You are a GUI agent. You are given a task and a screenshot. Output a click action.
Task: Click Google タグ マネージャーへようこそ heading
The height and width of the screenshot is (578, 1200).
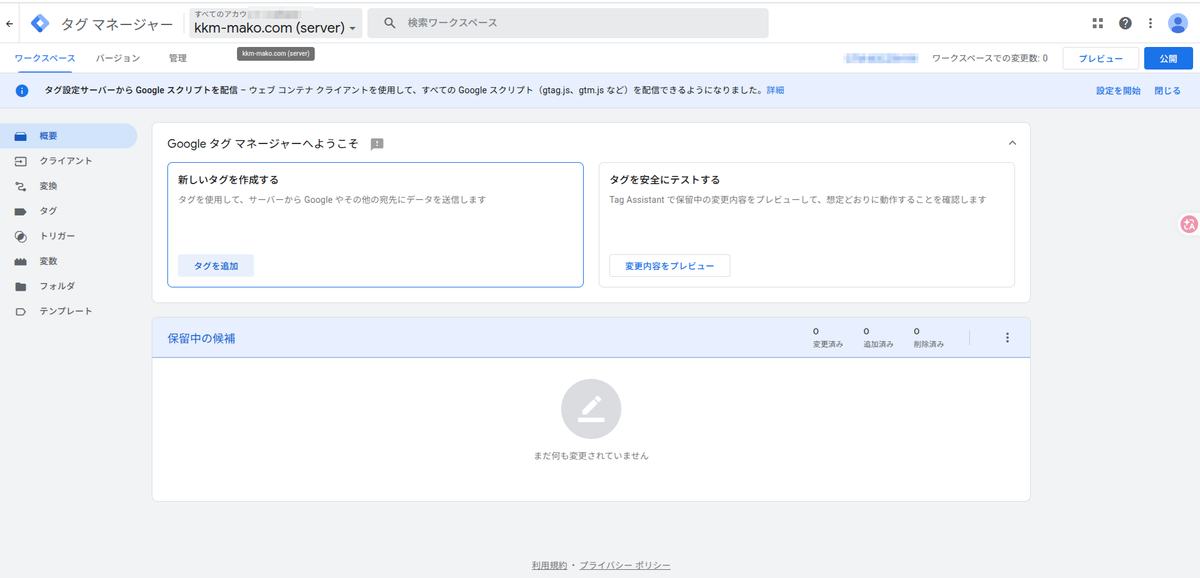coord(263,144)
